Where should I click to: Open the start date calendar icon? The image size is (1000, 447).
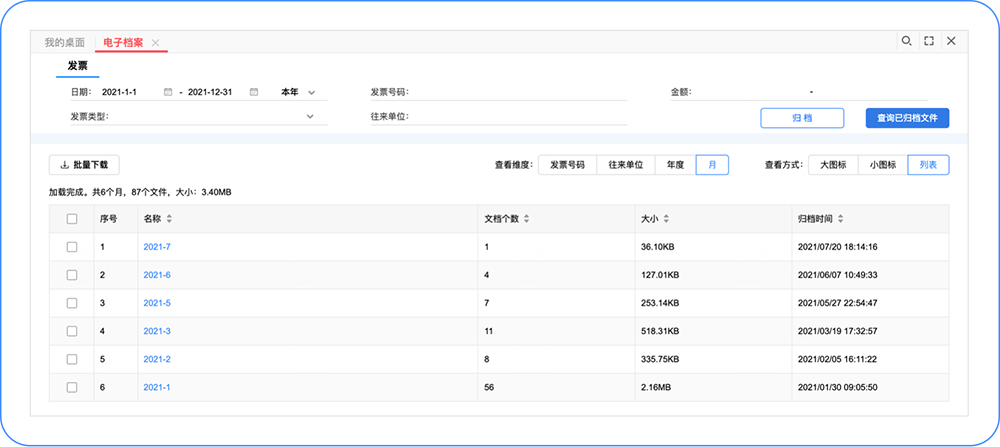point(167,92)
